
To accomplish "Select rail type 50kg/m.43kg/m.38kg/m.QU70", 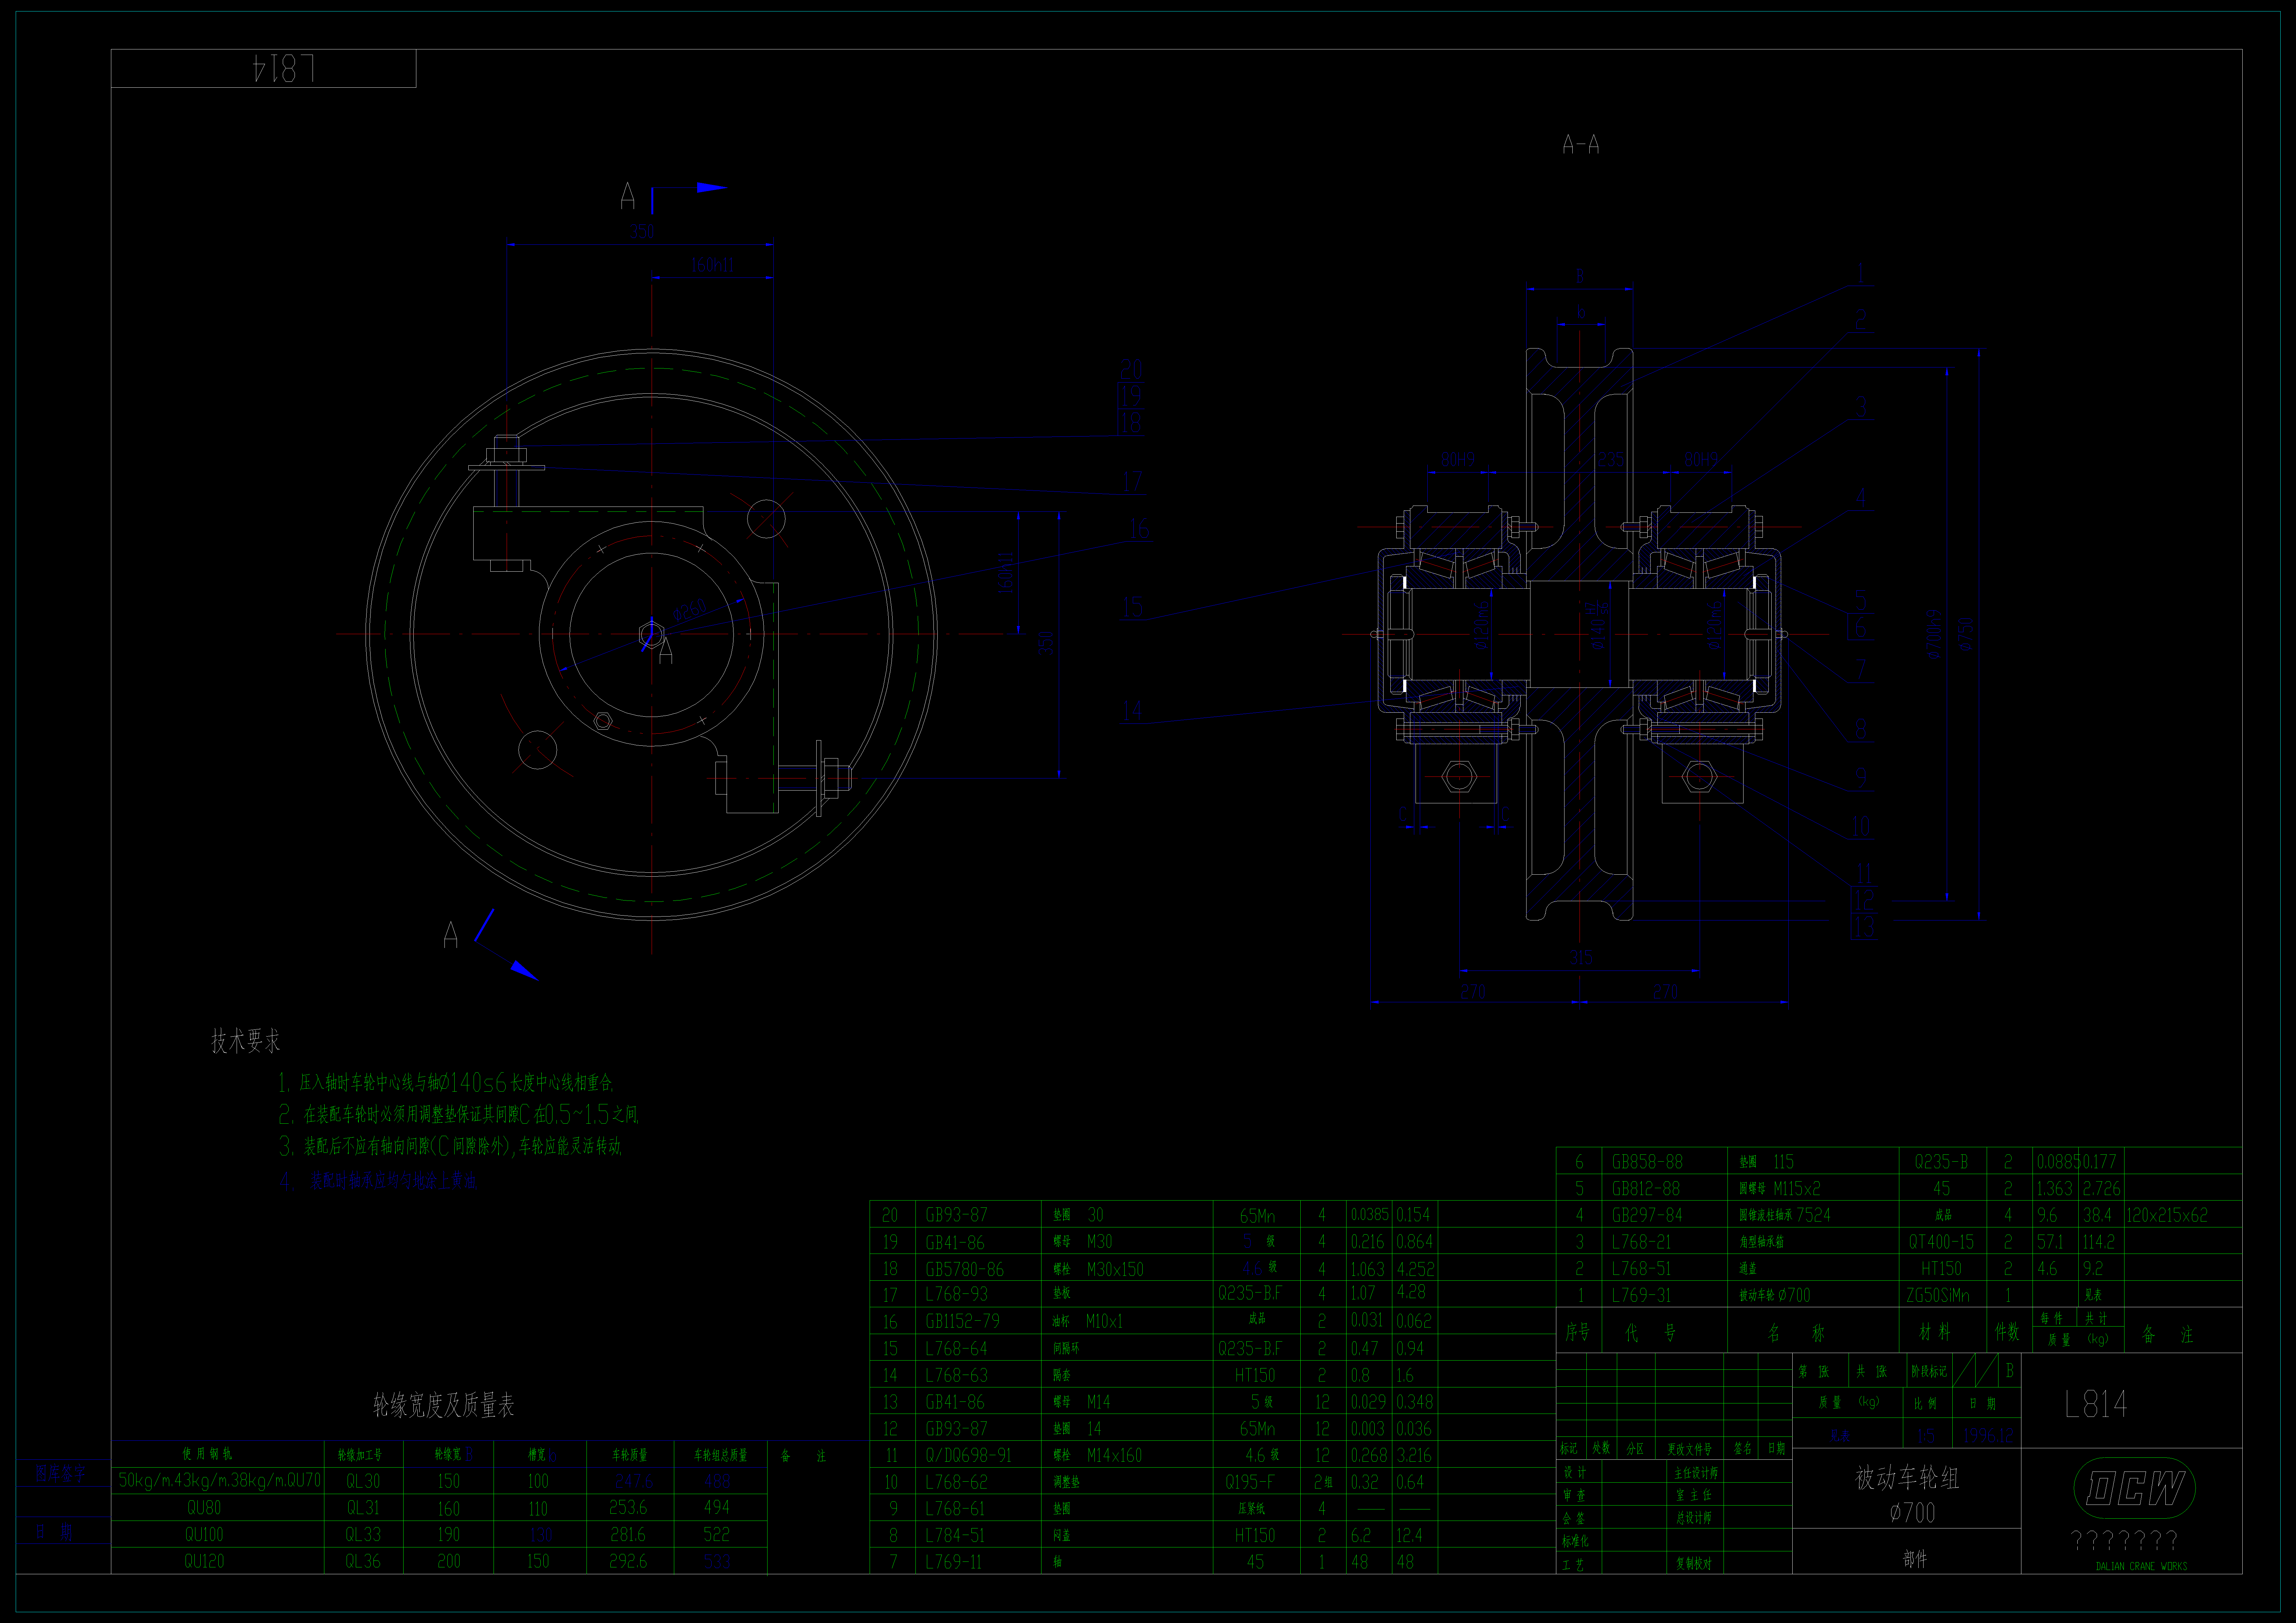I will 220,1480.
